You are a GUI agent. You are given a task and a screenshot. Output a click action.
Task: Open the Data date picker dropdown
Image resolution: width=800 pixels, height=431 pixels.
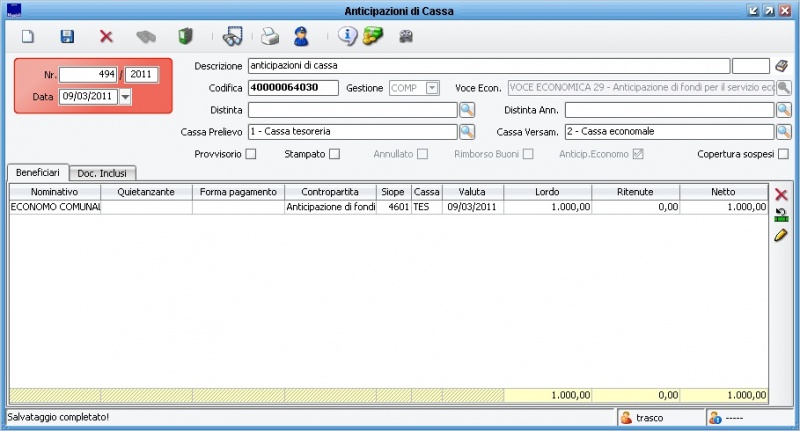coord(125,97)
